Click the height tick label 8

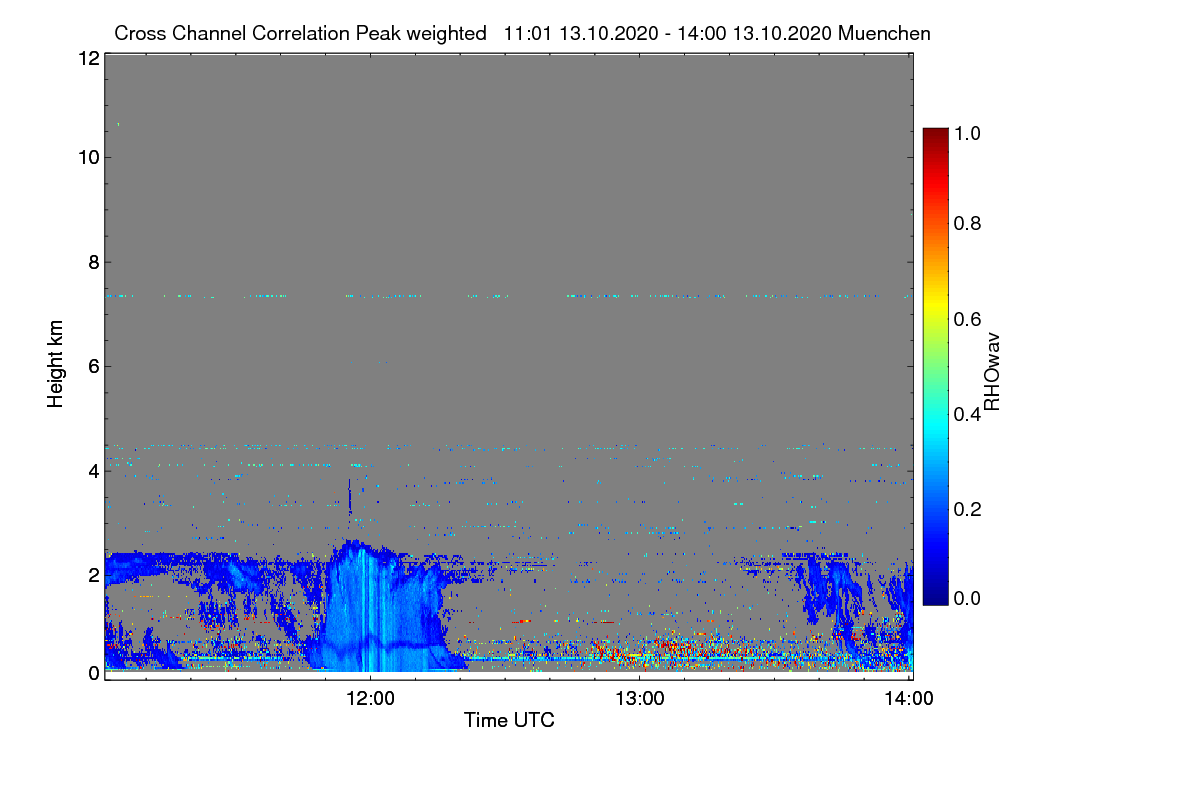93,262
